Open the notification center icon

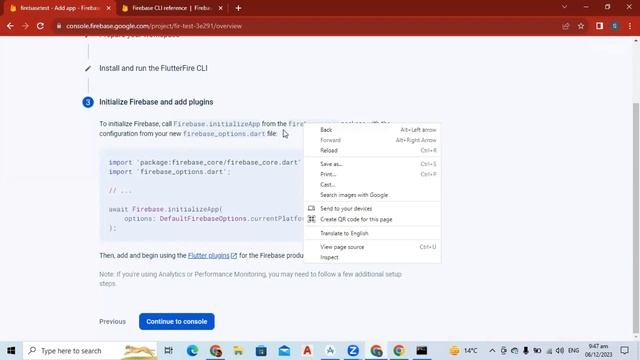[x=624, y=350]
